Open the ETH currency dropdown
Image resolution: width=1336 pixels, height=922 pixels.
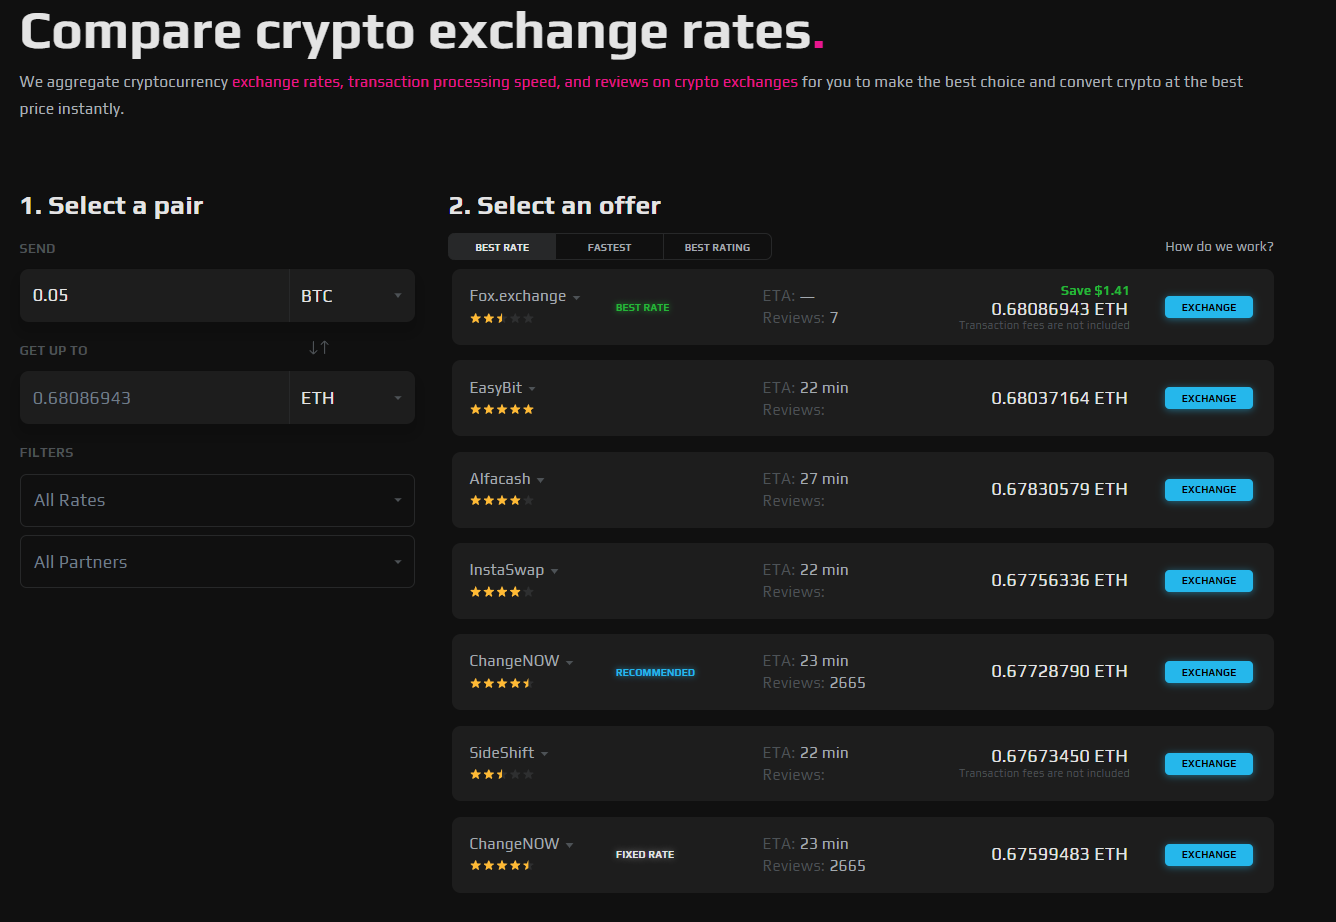click(350, 397)
